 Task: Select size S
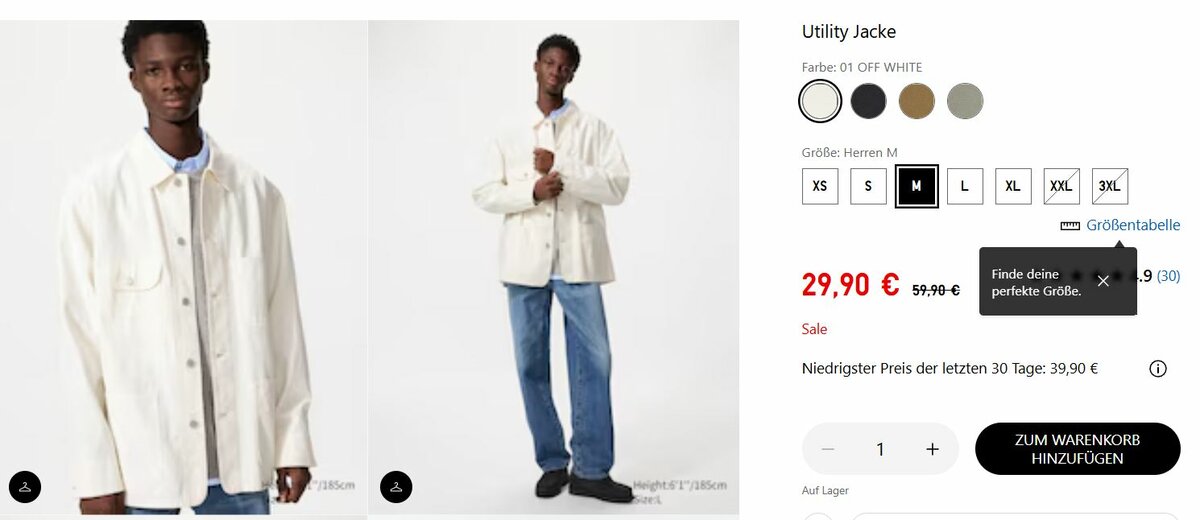click(868, 186)
